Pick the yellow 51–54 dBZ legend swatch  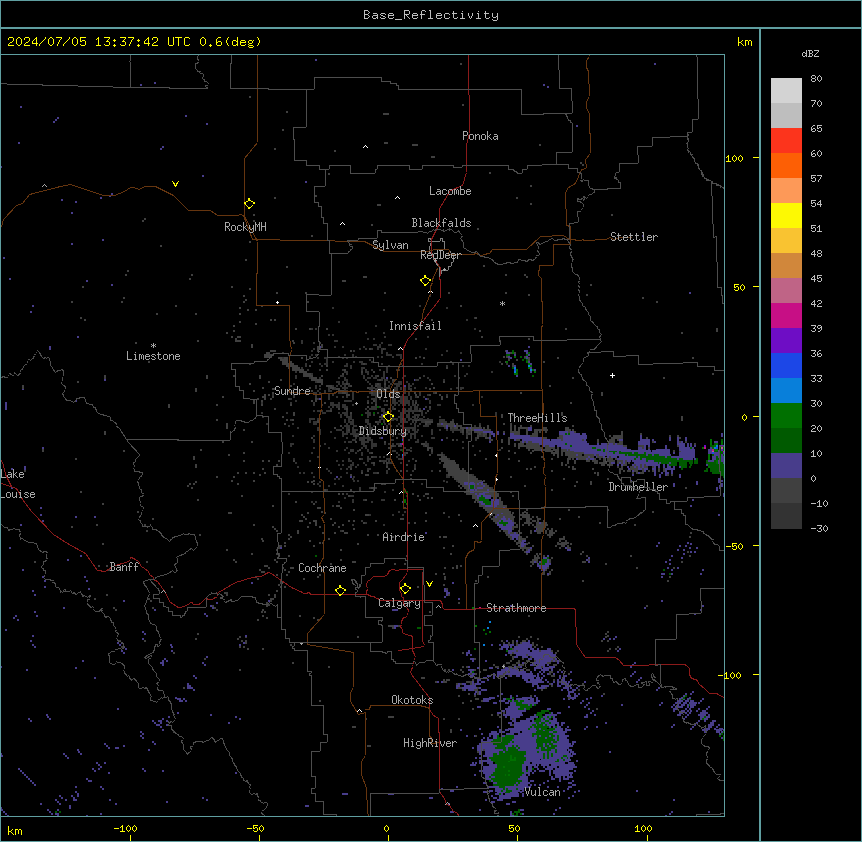[786, 215]
